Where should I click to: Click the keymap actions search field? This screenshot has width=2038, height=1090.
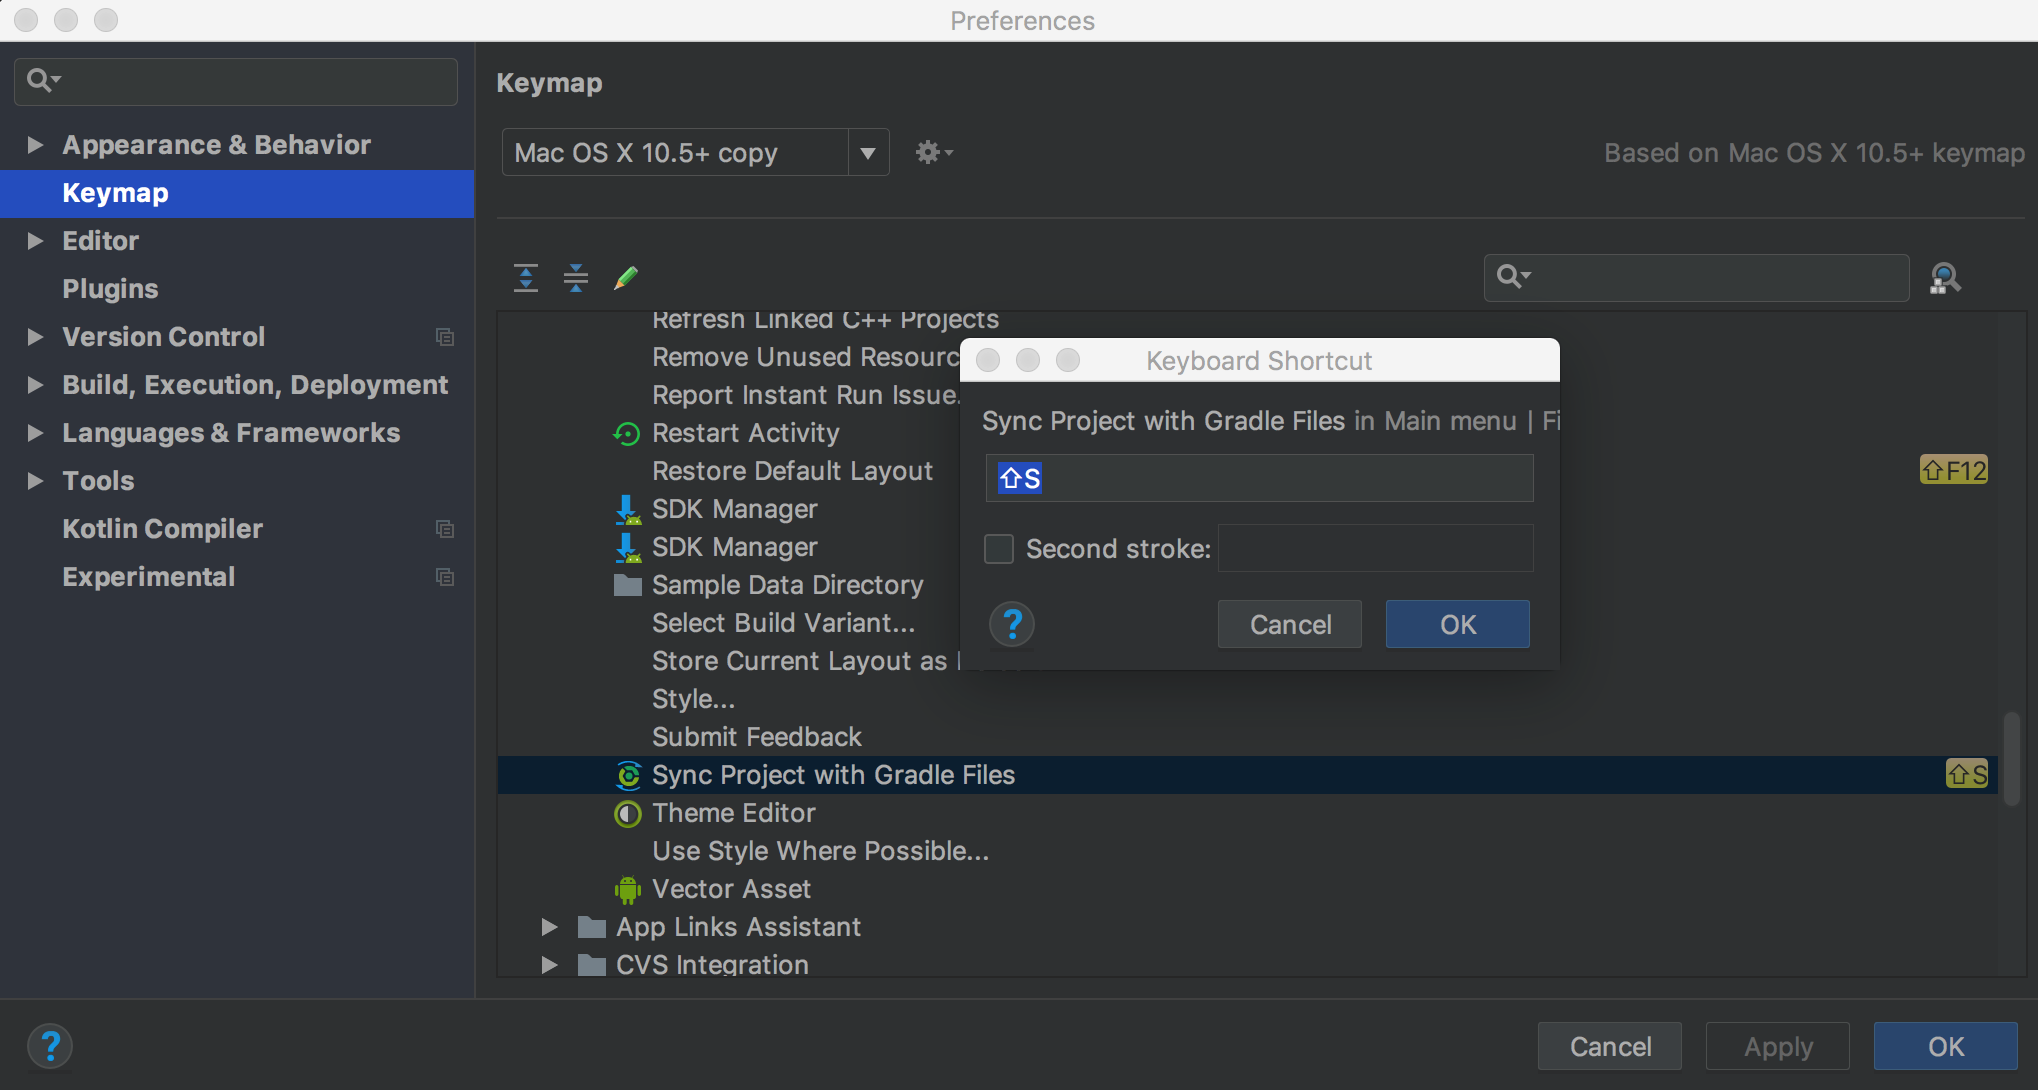(x=1697, y=277)
